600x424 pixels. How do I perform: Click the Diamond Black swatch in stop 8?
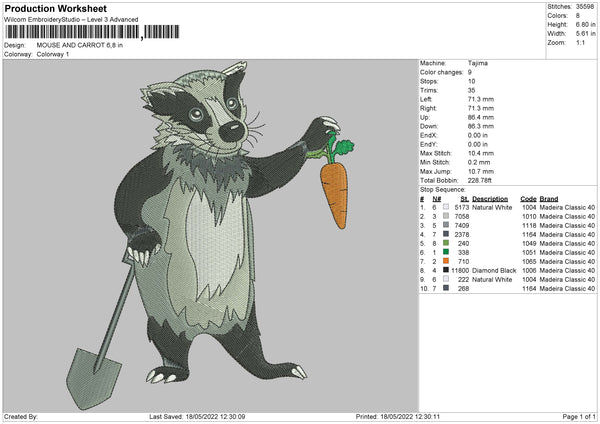[x=446, y=270]
